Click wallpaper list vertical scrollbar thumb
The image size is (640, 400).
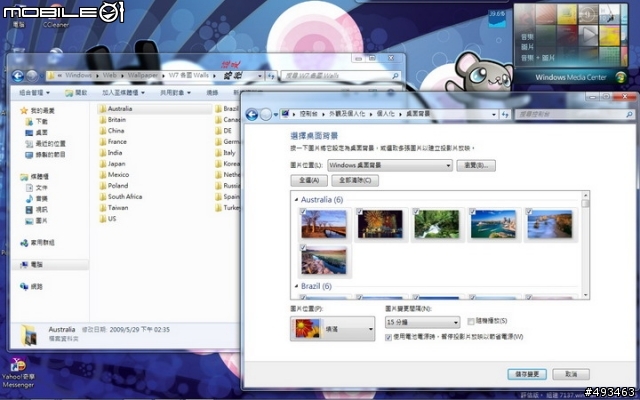(586, 203)
